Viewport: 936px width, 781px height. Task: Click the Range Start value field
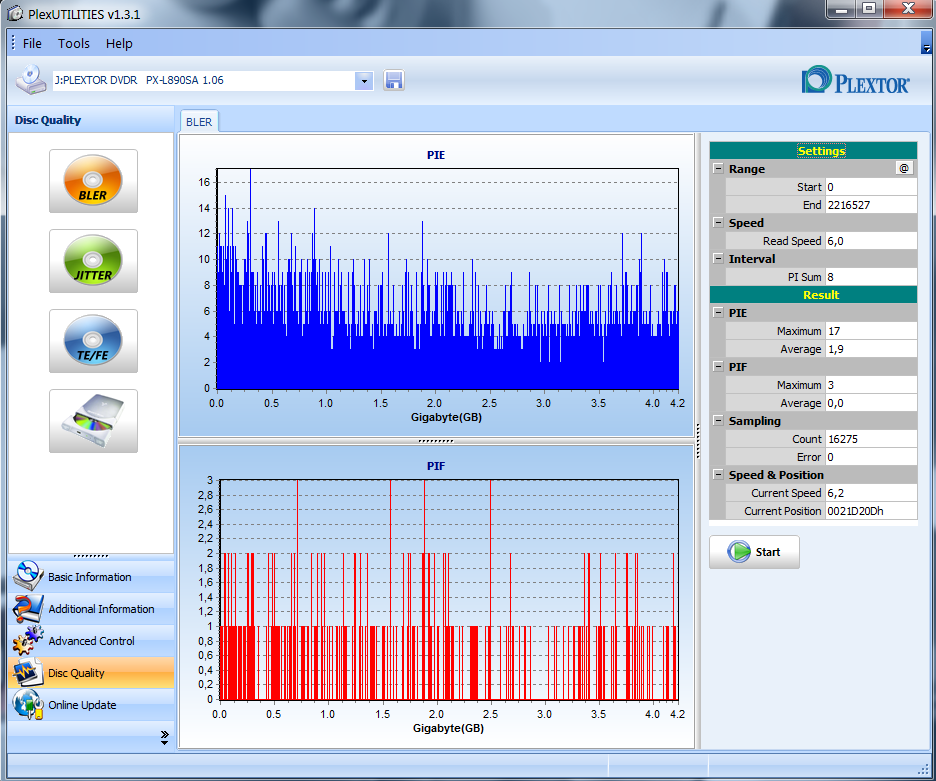(x=871, y=187)
